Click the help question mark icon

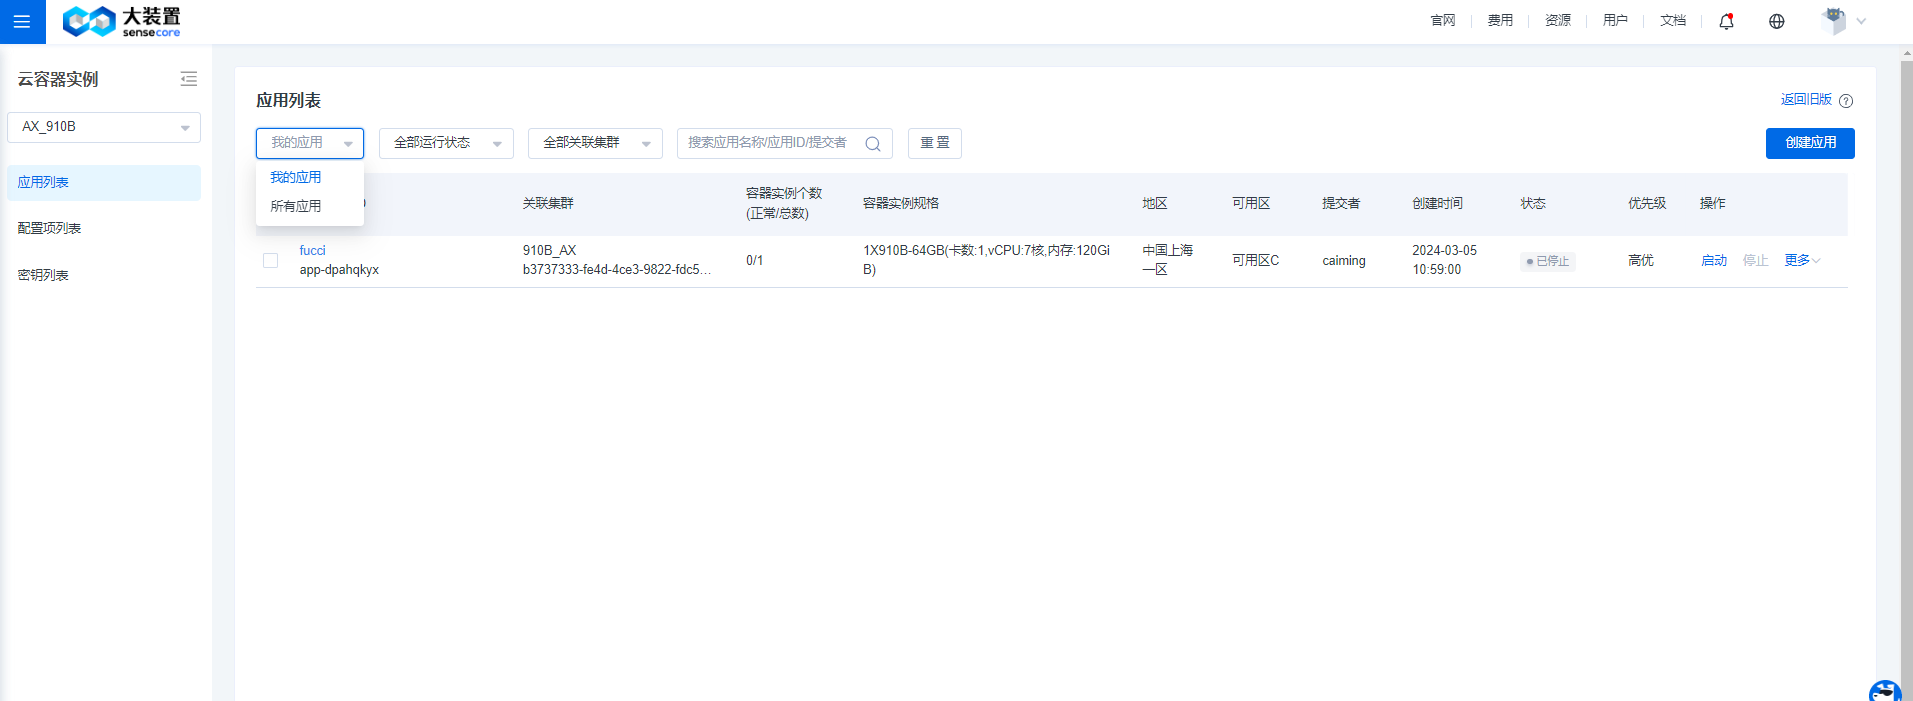[1846, 101]
